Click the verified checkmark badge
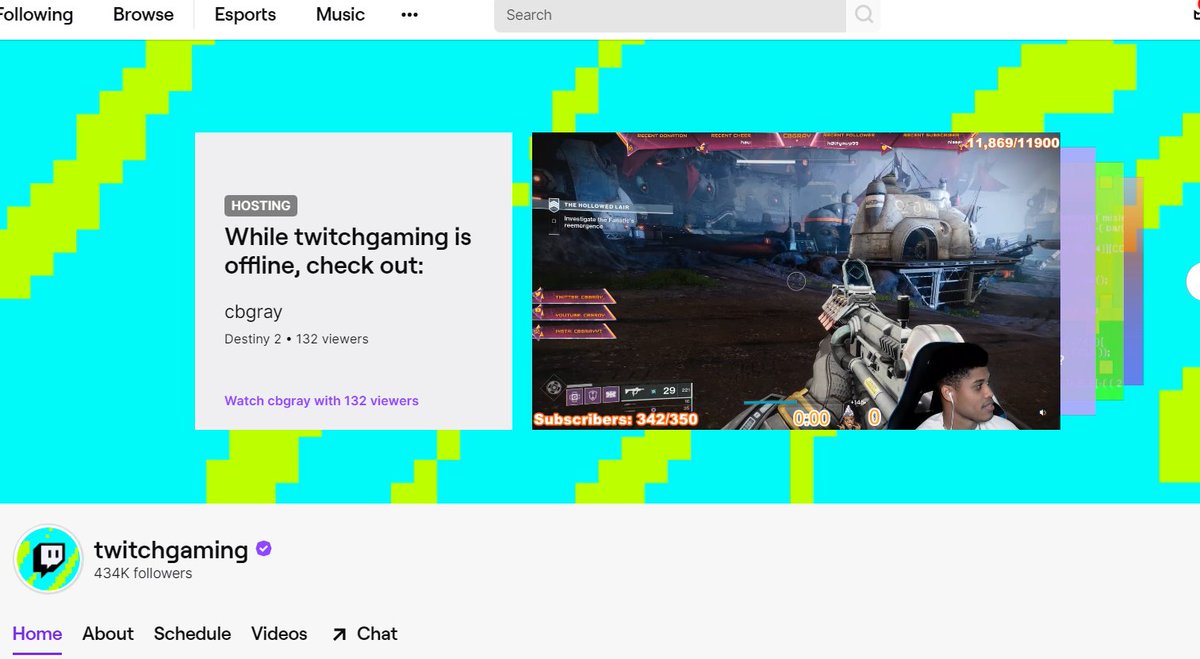 (264, 549)
